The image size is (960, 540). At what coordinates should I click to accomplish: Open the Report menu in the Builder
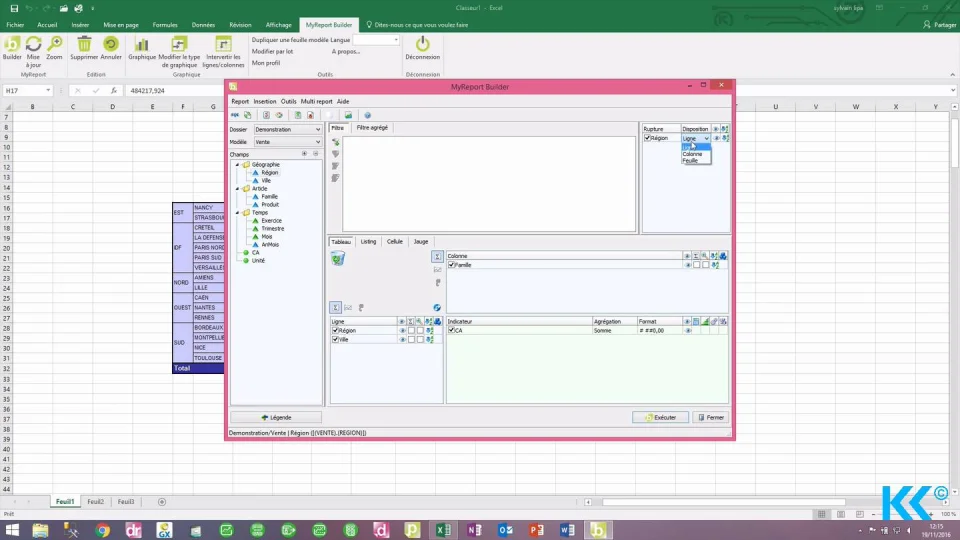(240, 102)
